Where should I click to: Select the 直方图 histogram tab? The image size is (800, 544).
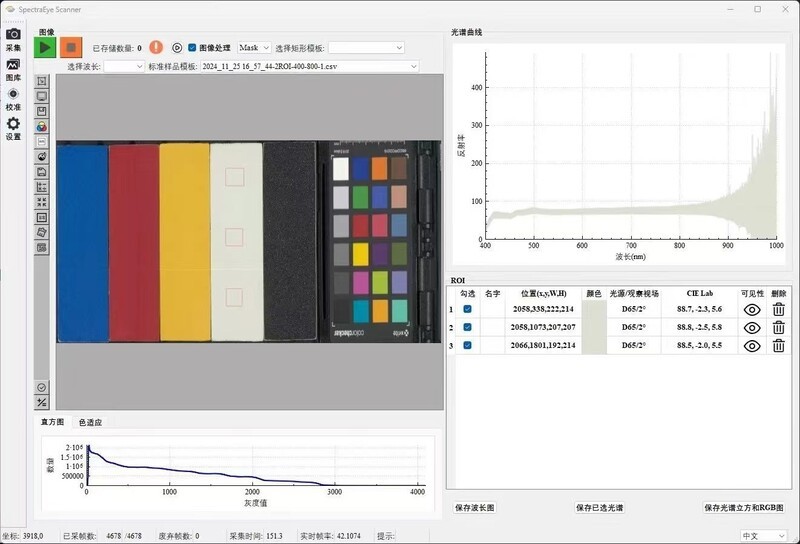point(53,422)
